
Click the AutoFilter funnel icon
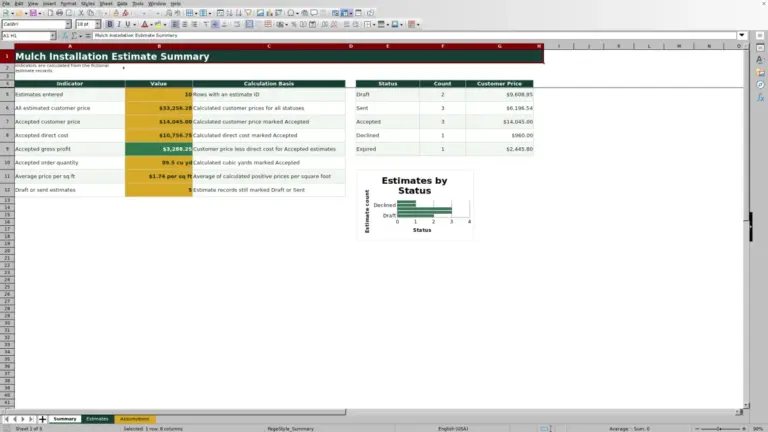(x=248, y=13)
